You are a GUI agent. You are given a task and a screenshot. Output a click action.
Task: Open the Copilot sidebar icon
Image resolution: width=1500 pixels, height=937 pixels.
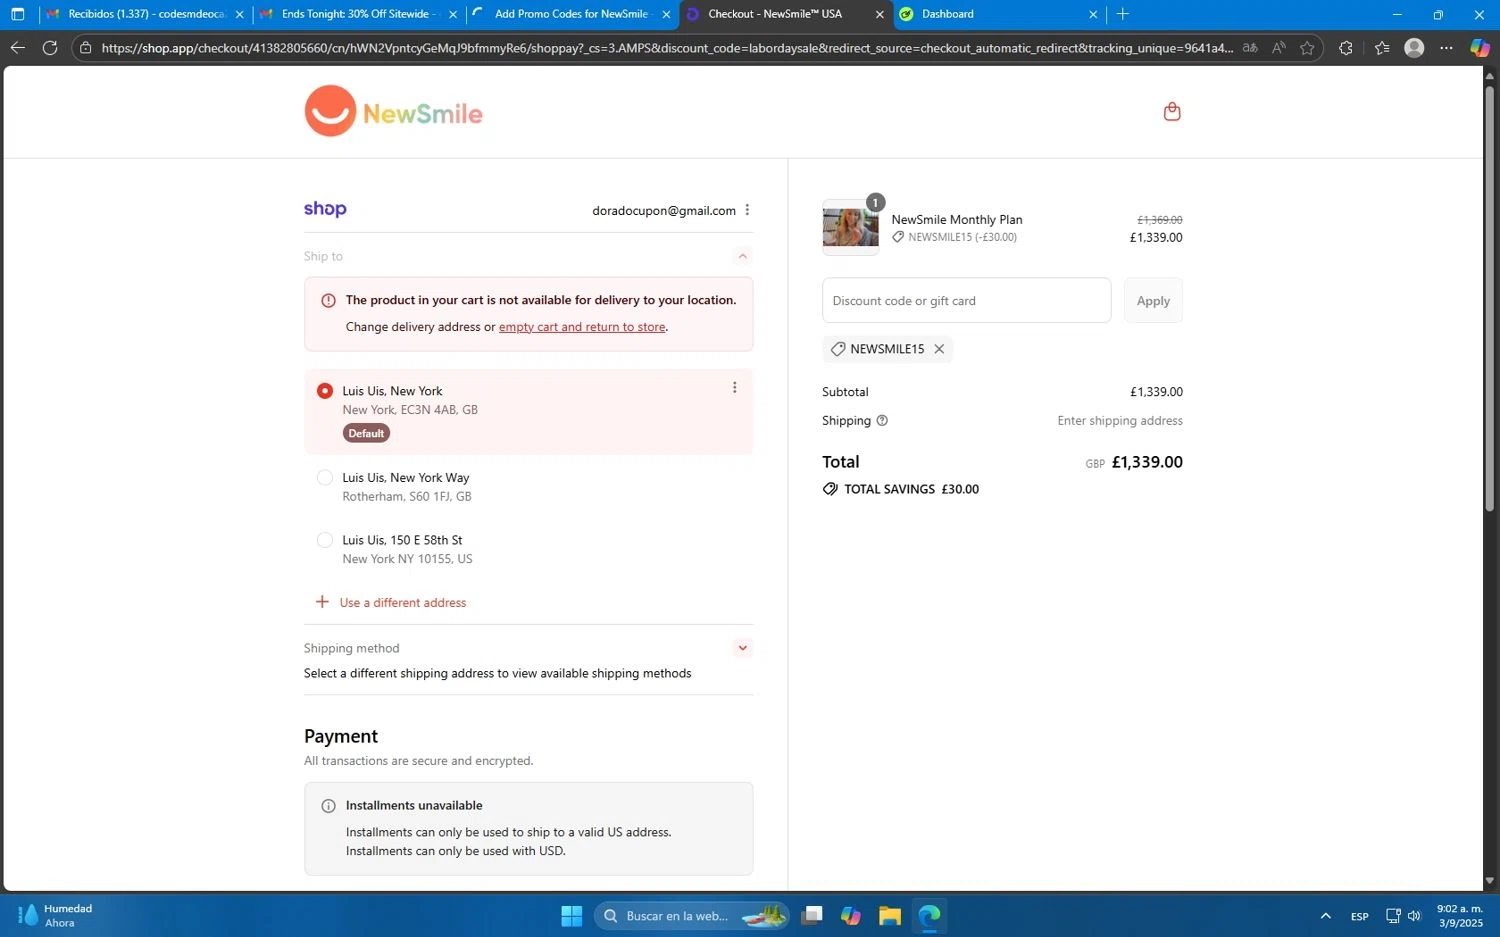(x=1480, y=48)
